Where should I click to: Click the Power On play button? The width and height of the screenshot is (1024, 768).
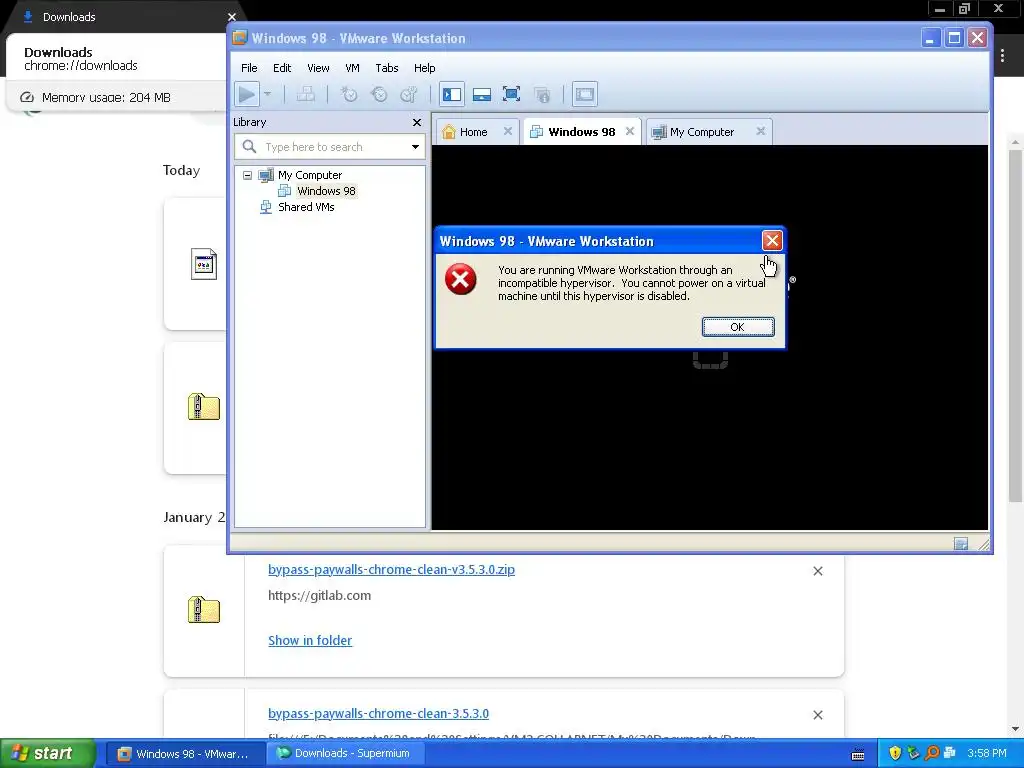[x=247, y=95]
